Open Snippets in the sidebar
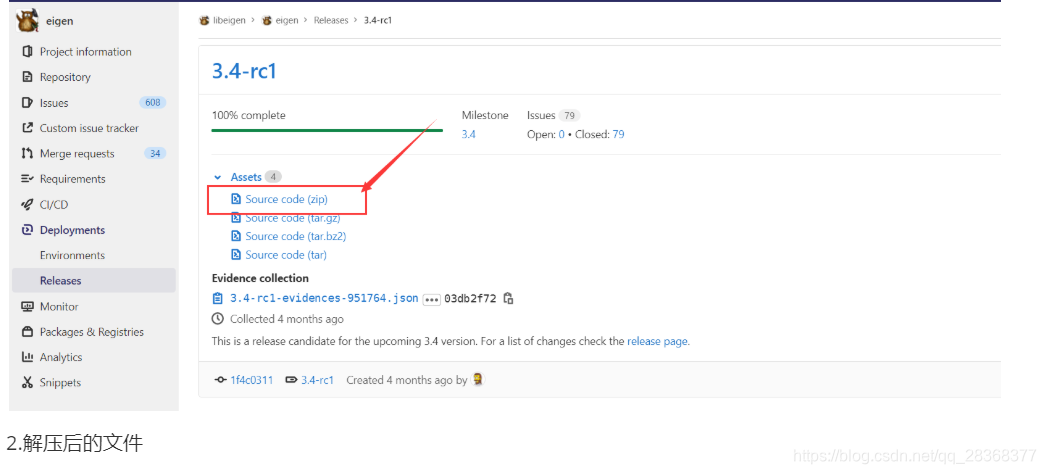The image size is (1046, 474). coord(60,383)
